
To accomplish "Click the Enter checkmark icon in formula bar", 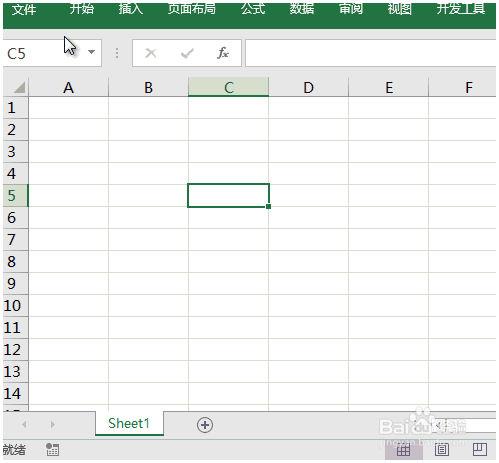I will coord(187,53).
